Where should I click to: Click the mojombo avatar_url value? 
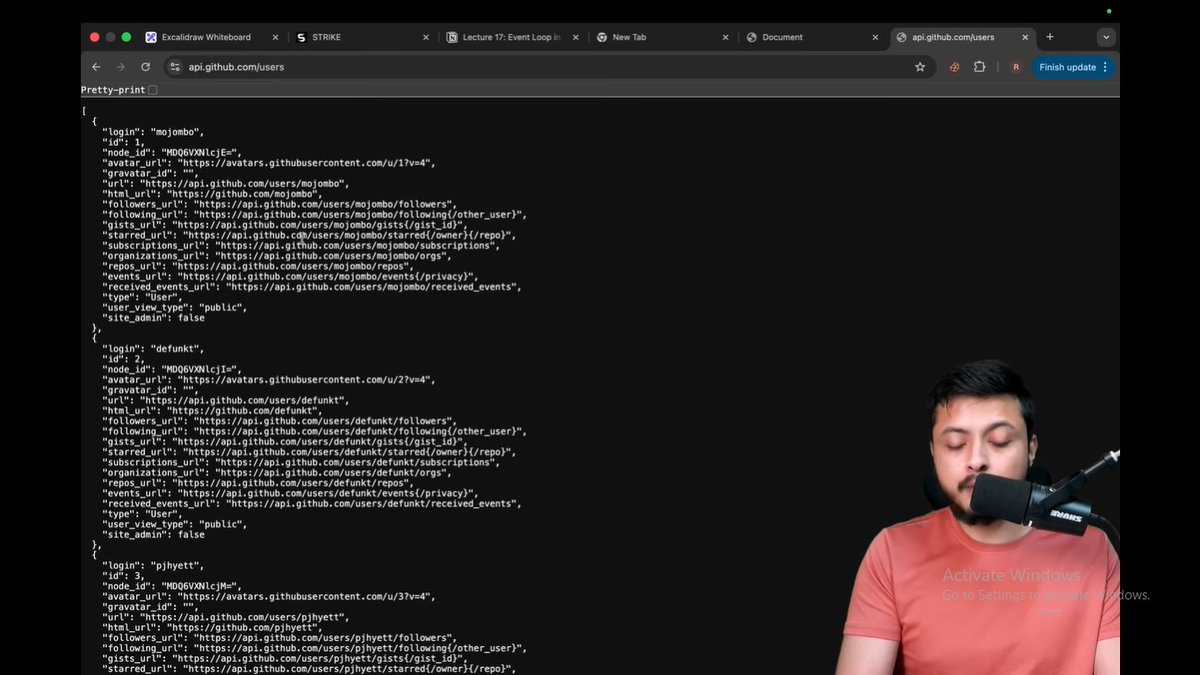pos(307,163)
